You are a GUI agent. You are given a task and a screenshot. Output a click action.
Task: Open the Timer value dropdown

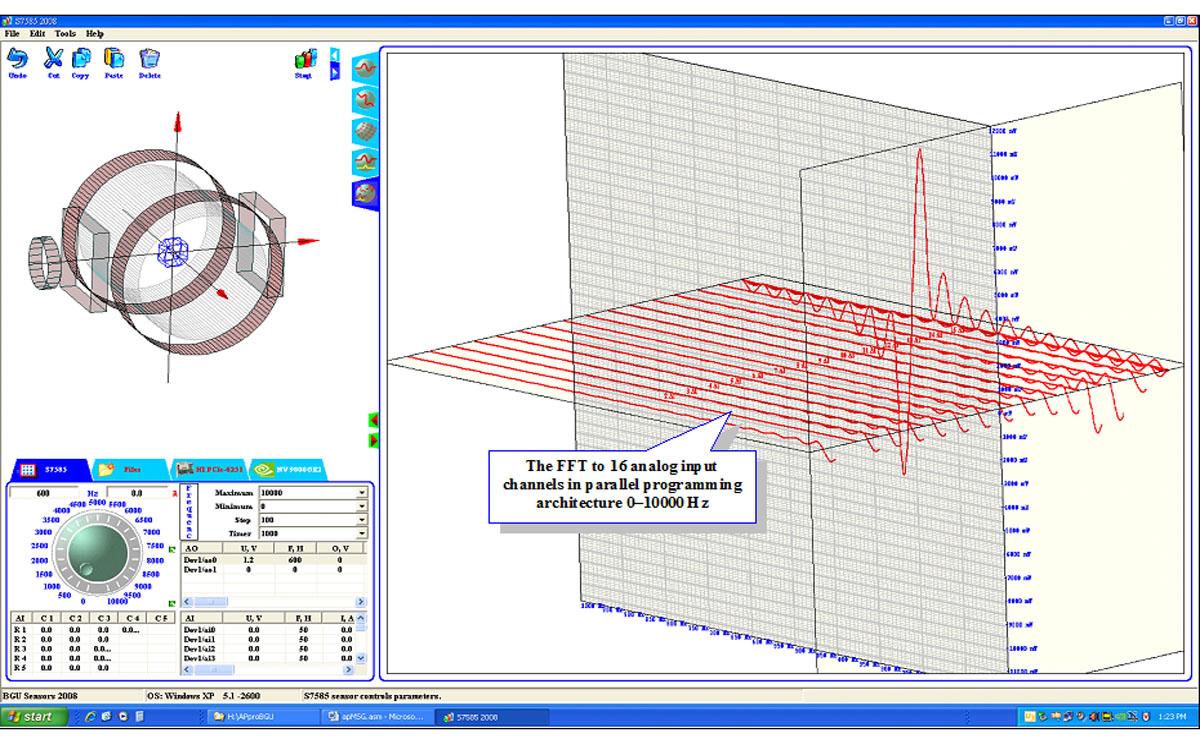[361, 535]
